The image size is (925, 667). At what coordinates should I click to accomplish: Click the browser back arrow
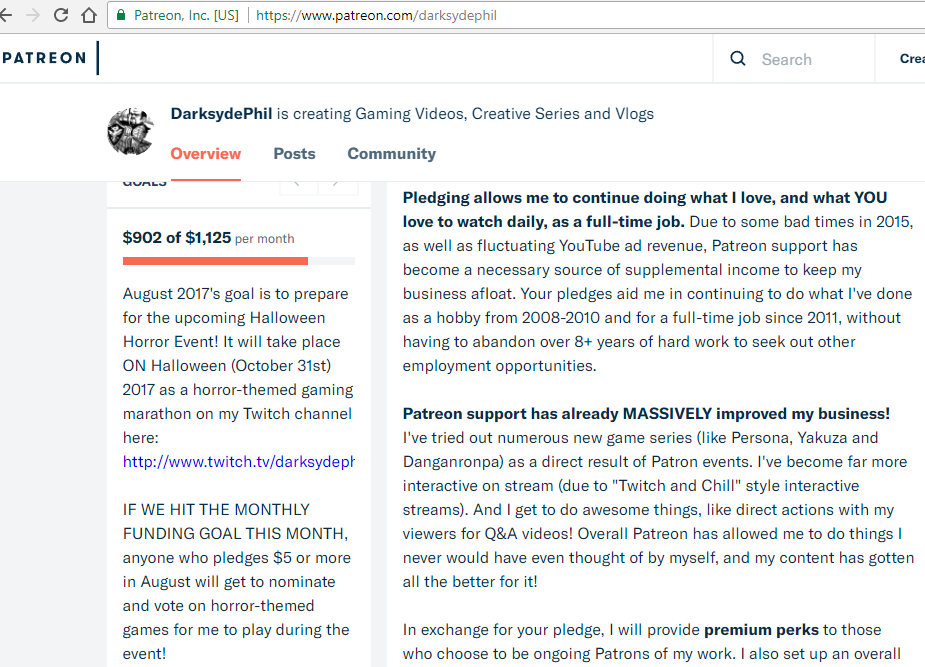pos(5,15)
